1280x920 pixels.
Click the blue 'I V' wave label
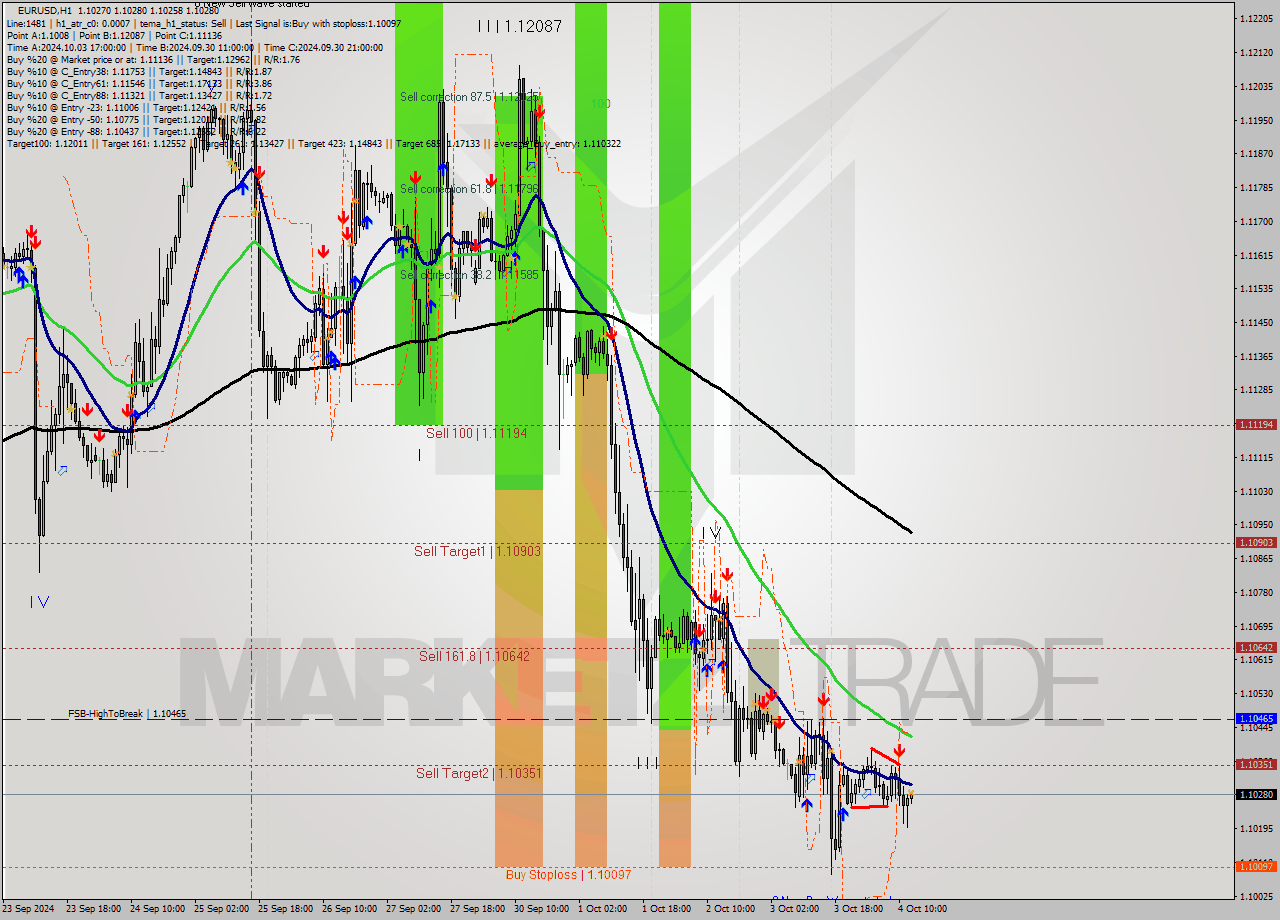coord(39,602)
